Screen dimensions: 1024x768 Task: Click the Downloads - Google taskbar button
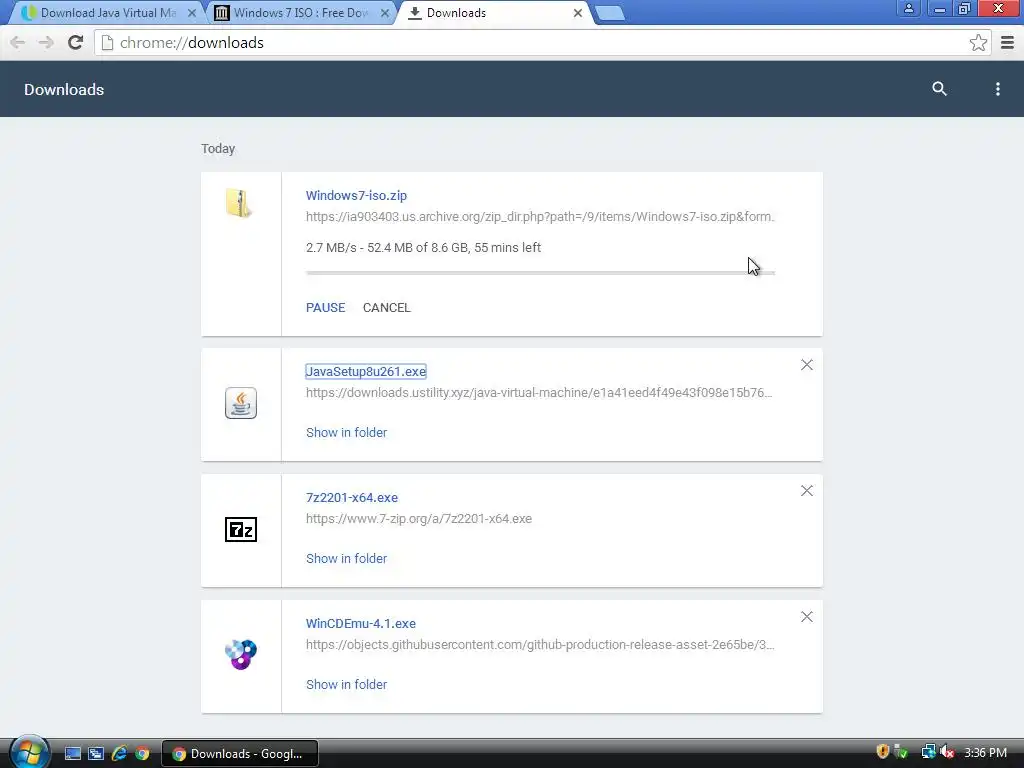click(240, 754)
